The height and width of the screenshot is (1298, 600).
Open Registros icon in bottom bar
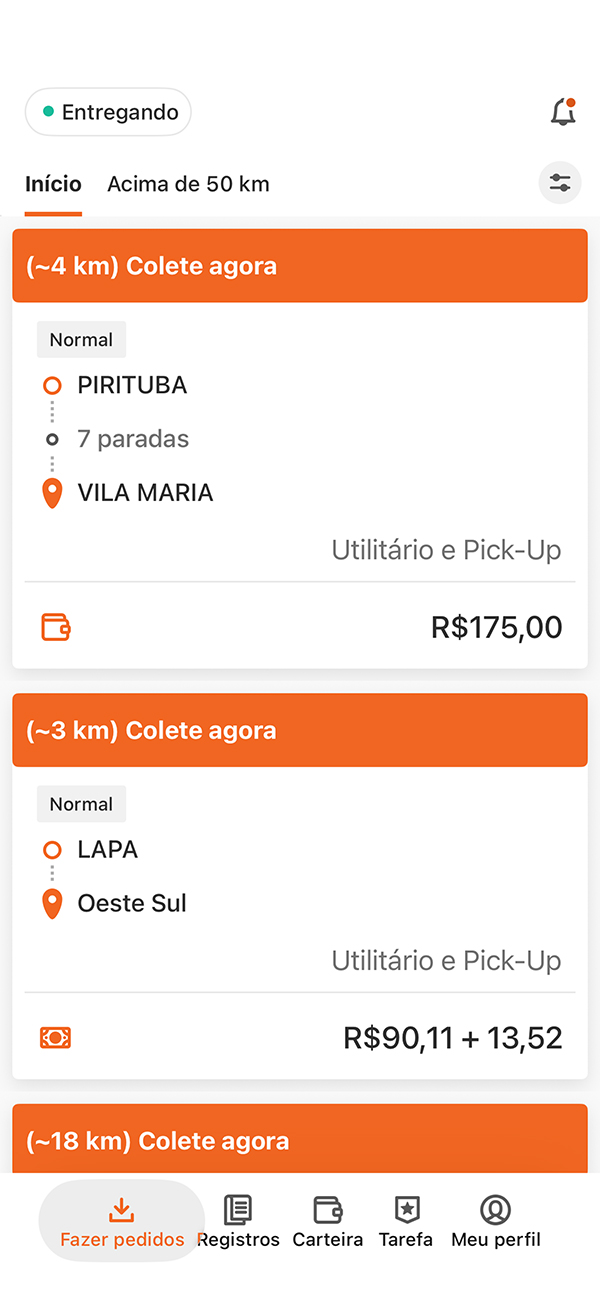click(238, 1209)
